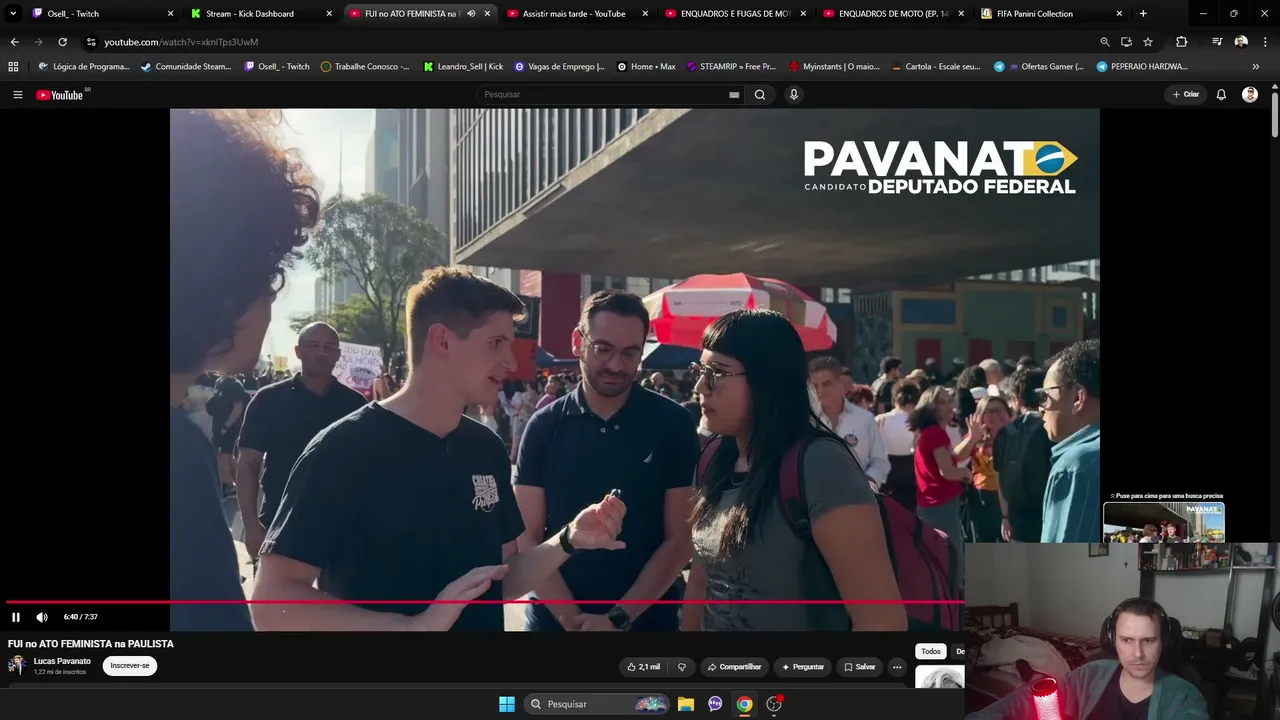Image resolution: width=1280 pixels, height=720 pixels.
Task: Bookmark this page with the star icon
Action: 1148,42
